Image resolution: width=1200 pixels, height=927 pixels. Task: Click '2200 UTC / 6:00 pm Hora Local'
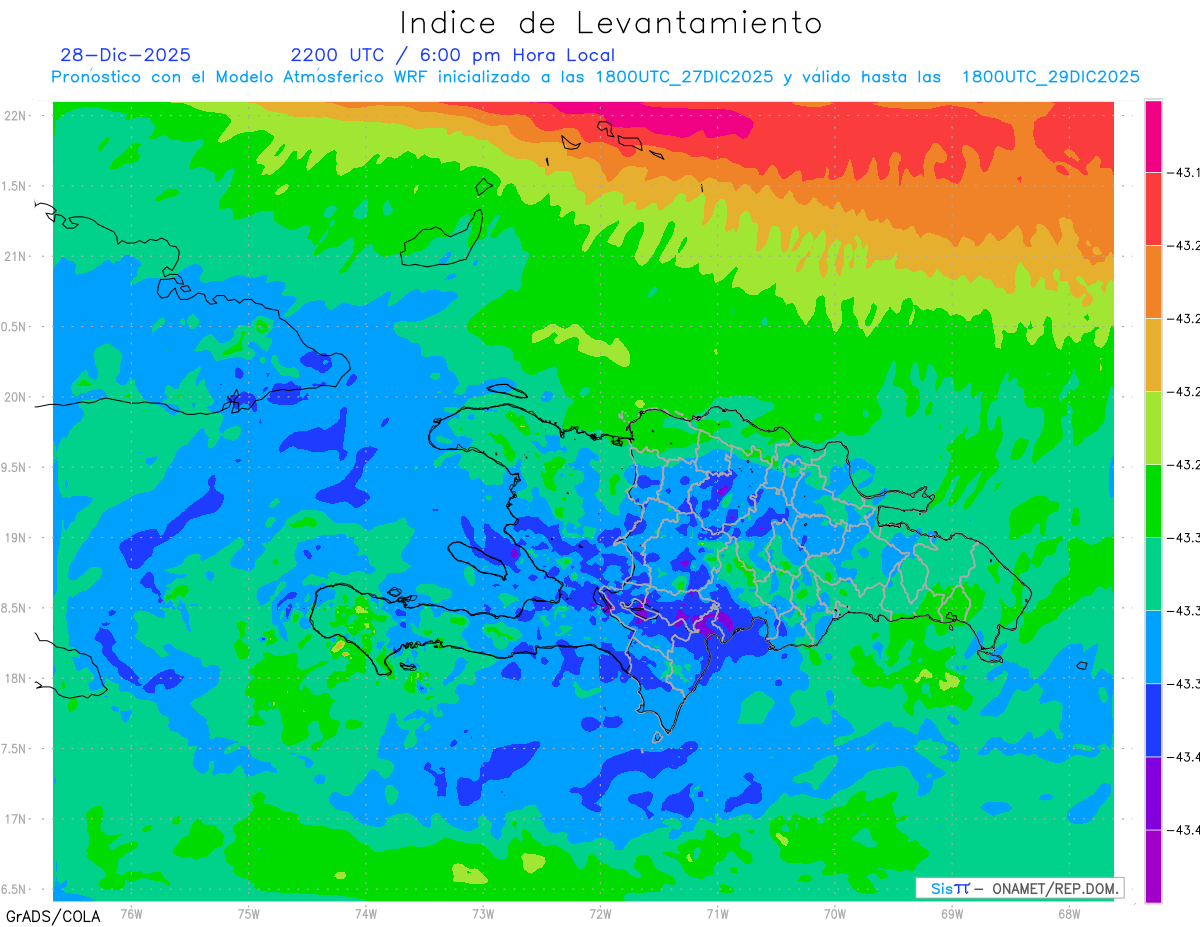(453, 55)
